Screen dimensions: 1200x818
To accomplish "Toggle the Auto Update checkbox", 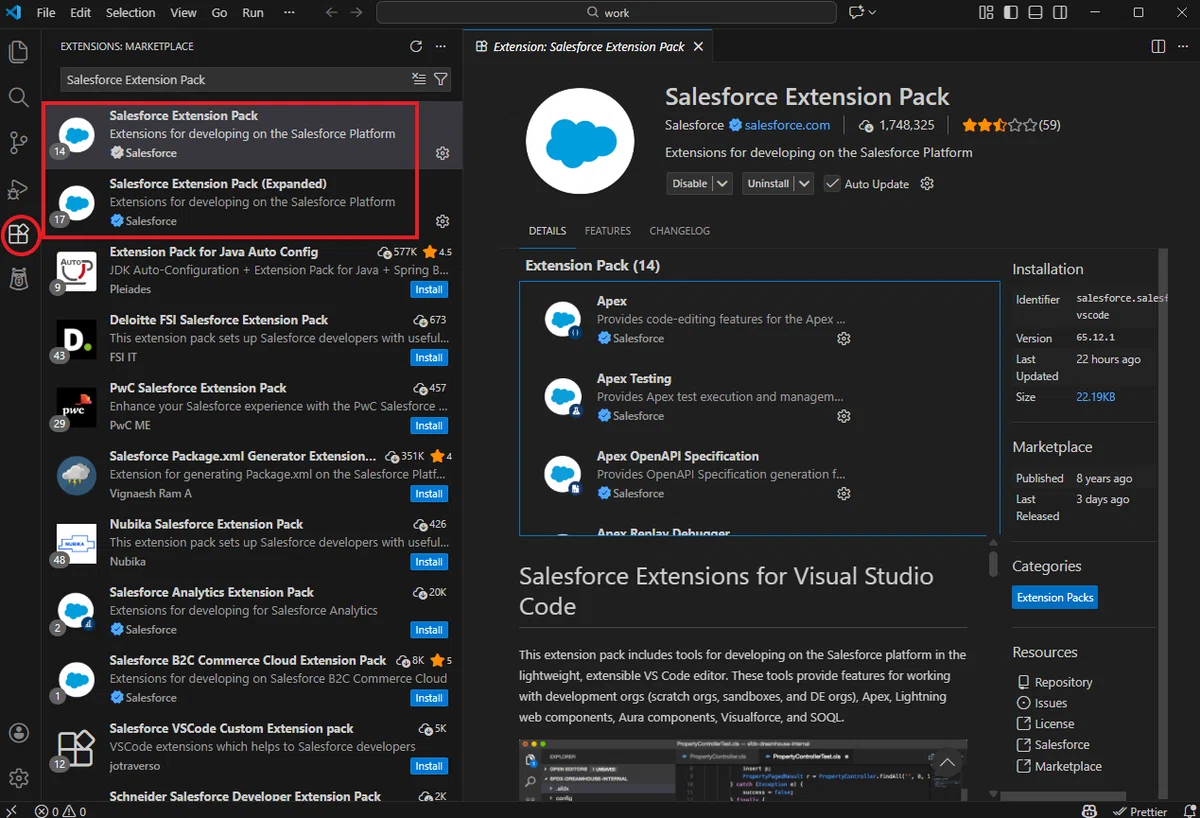I will coord(831,184).
